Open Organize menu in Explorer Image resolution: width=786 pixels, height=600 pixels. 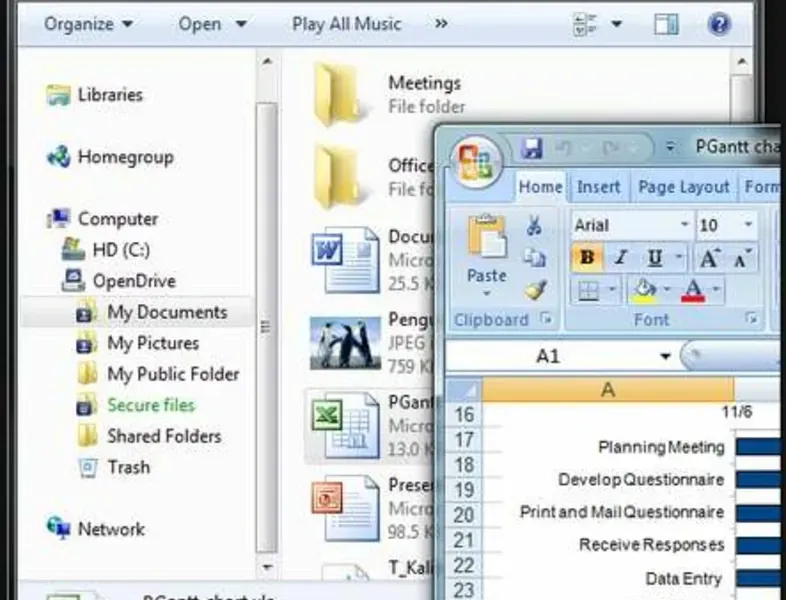[88, 24]
